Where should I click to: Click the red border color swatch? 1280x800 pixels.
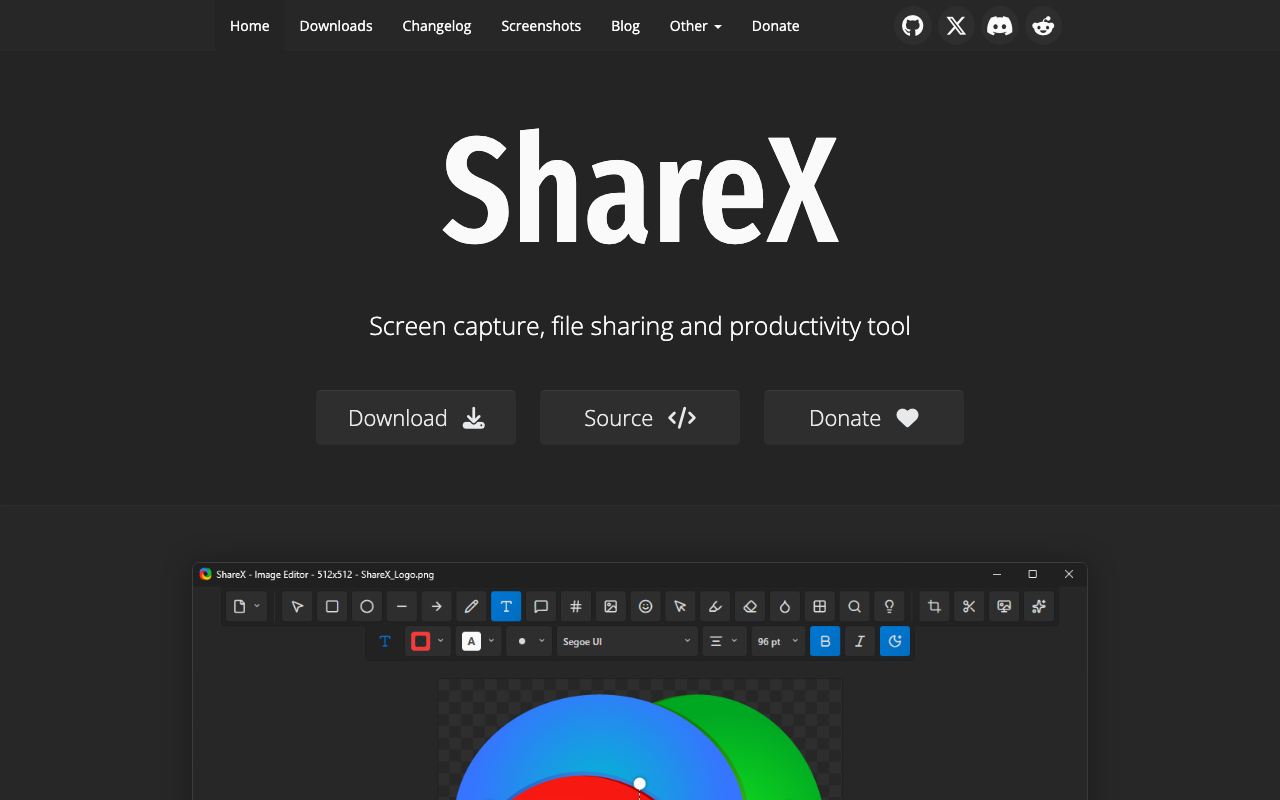(x=421, y=641)
